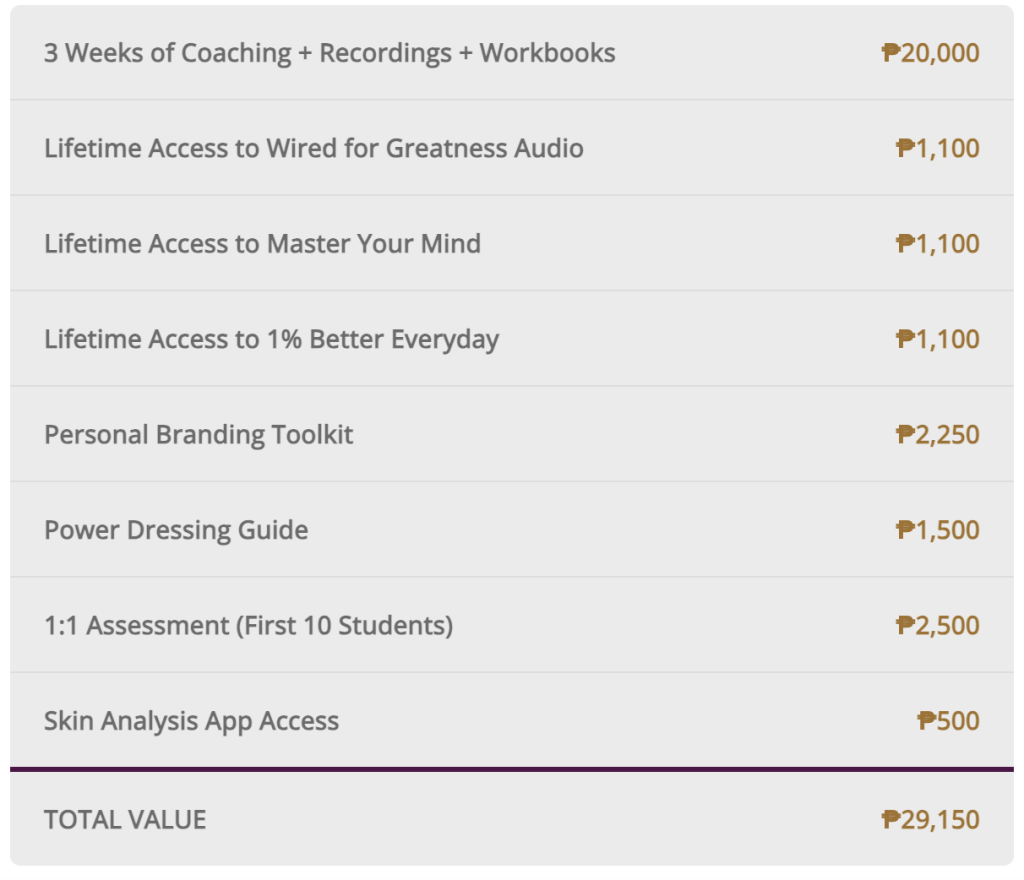The height and width of the screenshot is (880, 1024).
Task: Click the ₱20,000 price value
Action: coord(930,53)
